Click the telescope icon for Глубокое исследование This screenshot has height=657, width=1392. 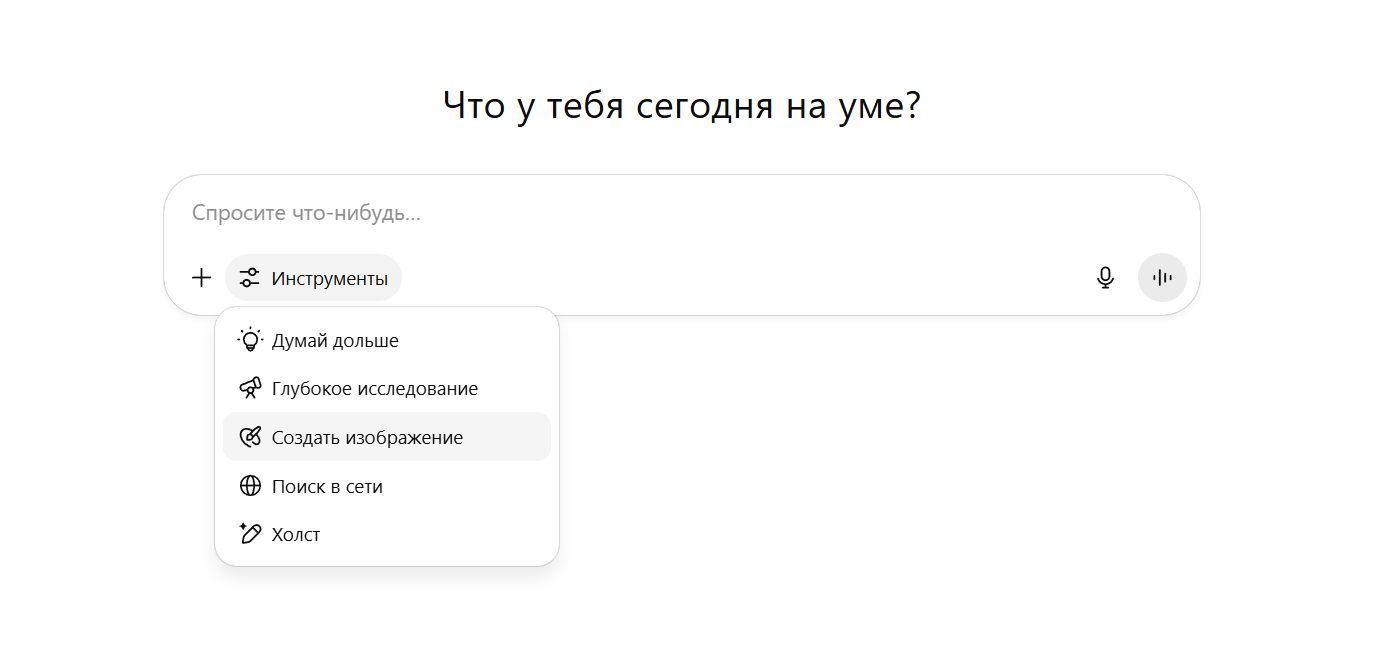(x=250, y=388)
